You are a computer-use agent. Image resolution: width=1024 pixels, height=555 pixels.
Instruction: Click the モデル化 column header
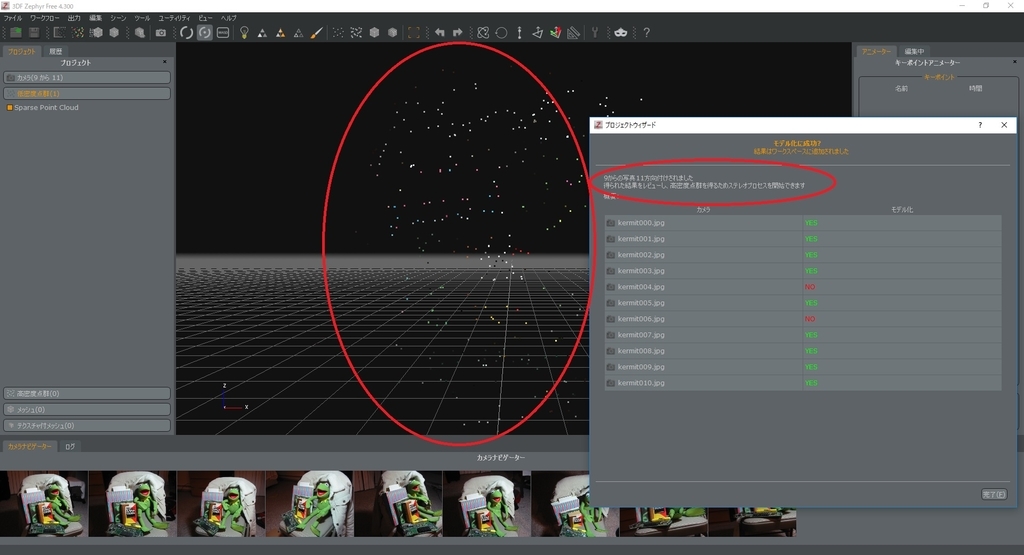(902, 210)
